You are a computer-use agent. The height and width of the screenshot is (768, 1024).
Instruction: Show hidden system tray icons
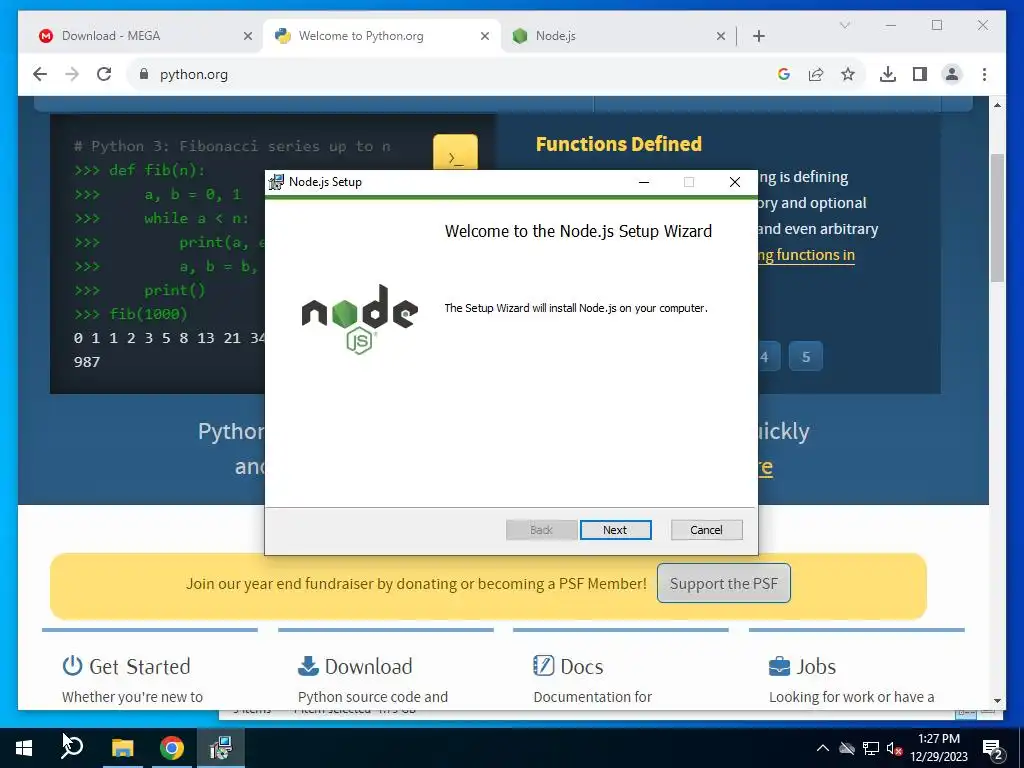[823, 748]
